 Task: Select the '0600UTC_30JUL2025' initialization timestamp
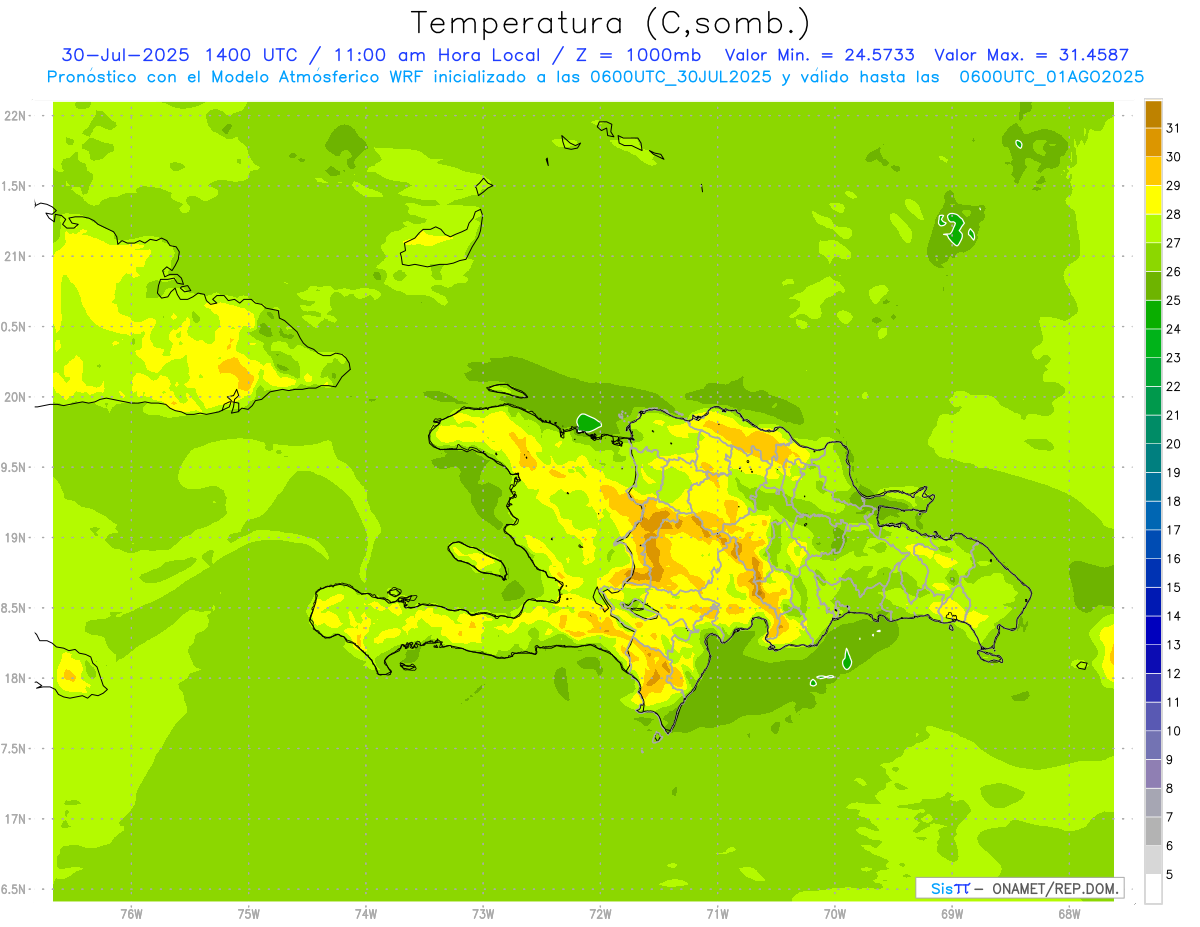(681, 76)
